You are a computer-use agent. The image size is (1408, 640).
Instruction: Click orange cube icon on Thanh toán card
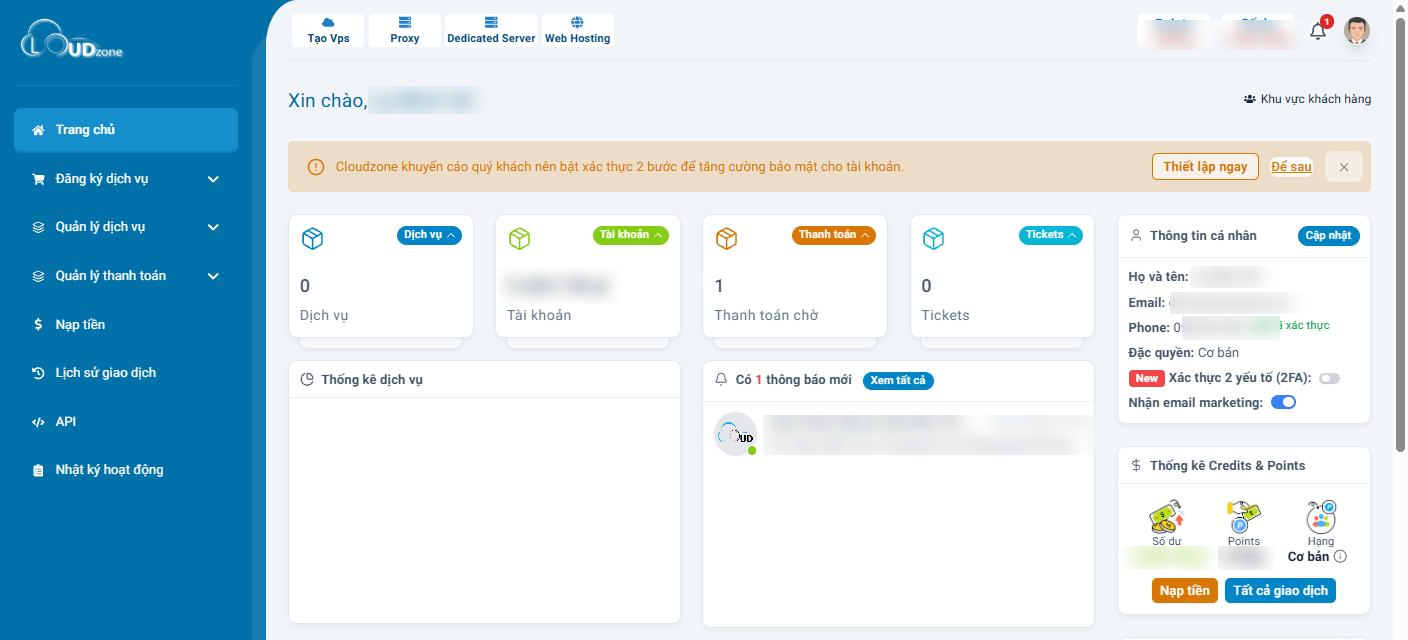point(726,238)
